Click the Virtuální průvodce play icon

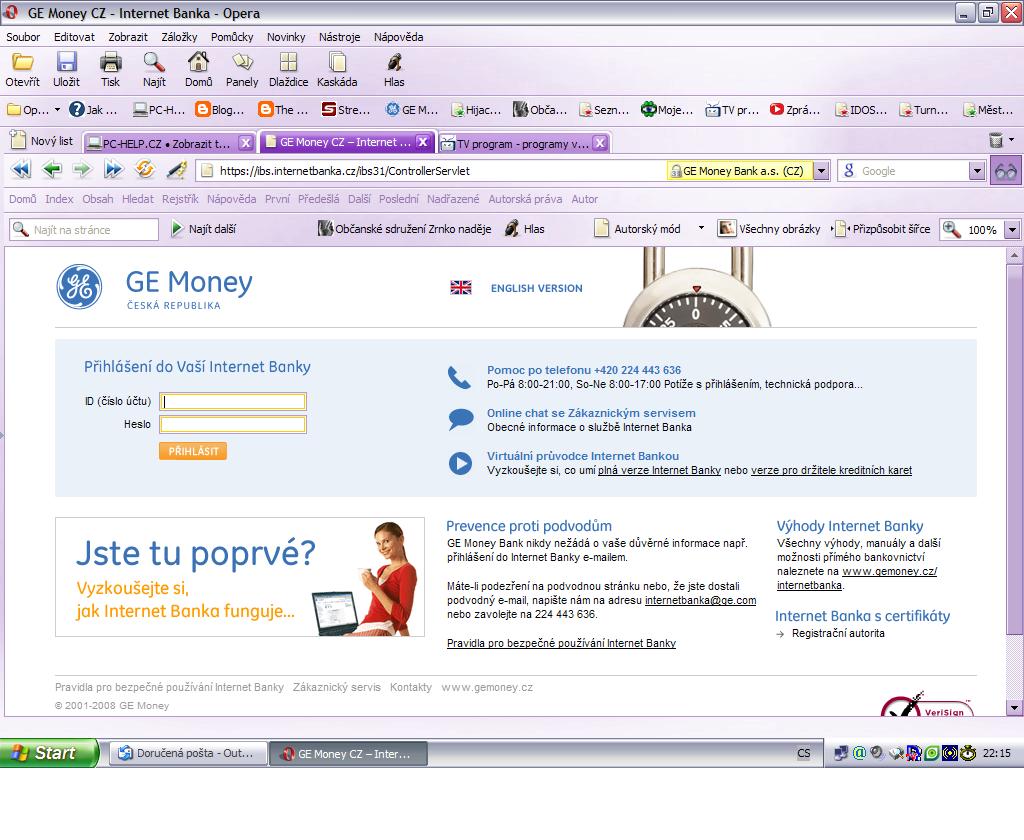click(x=460, y=463)
